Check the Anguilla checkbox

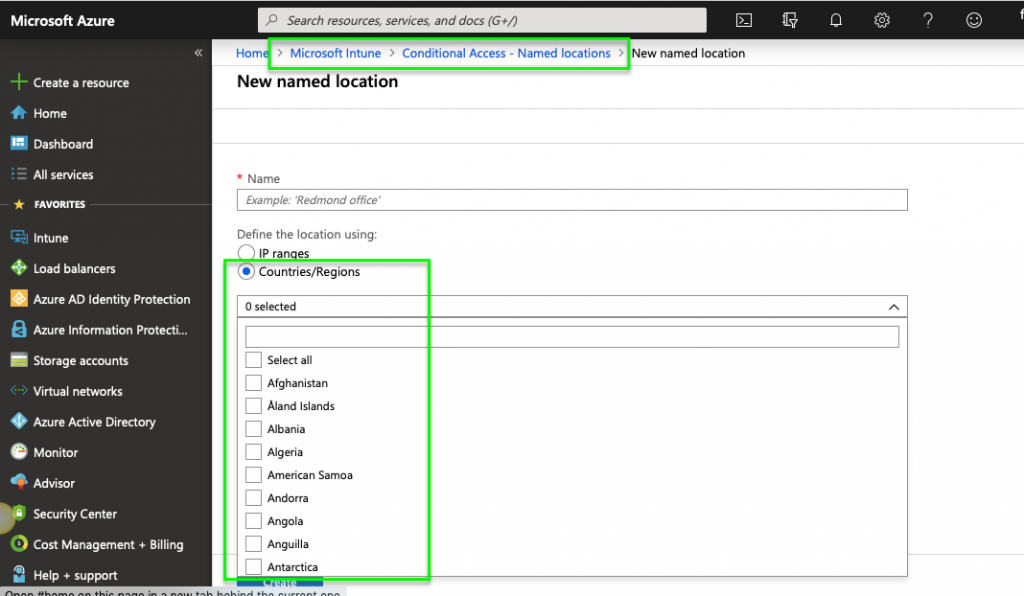(253, 544)
